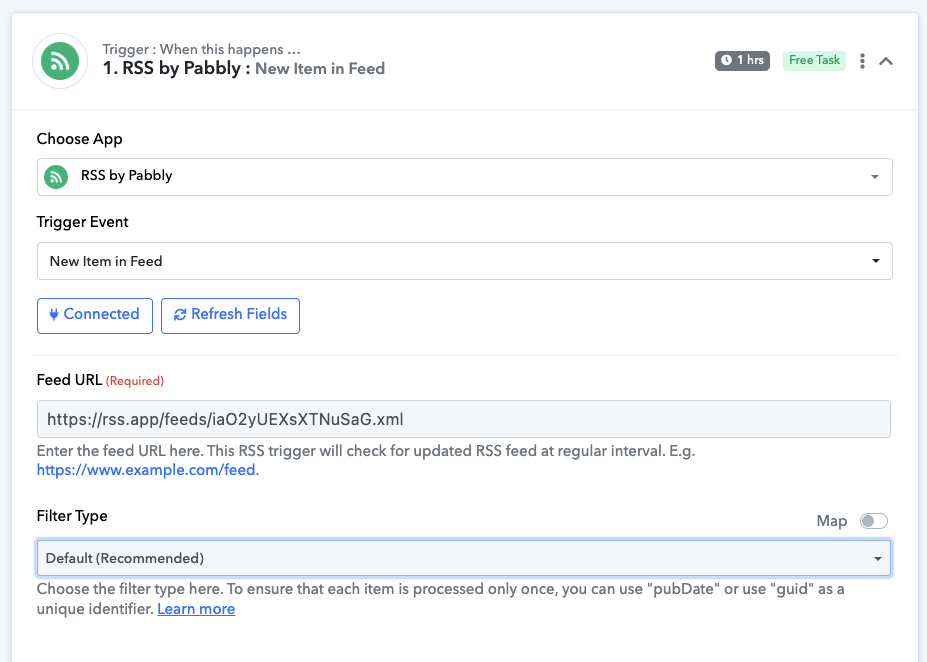Open the example.com feed link
This screenshot has width=927, height=662.
[146, 470]
